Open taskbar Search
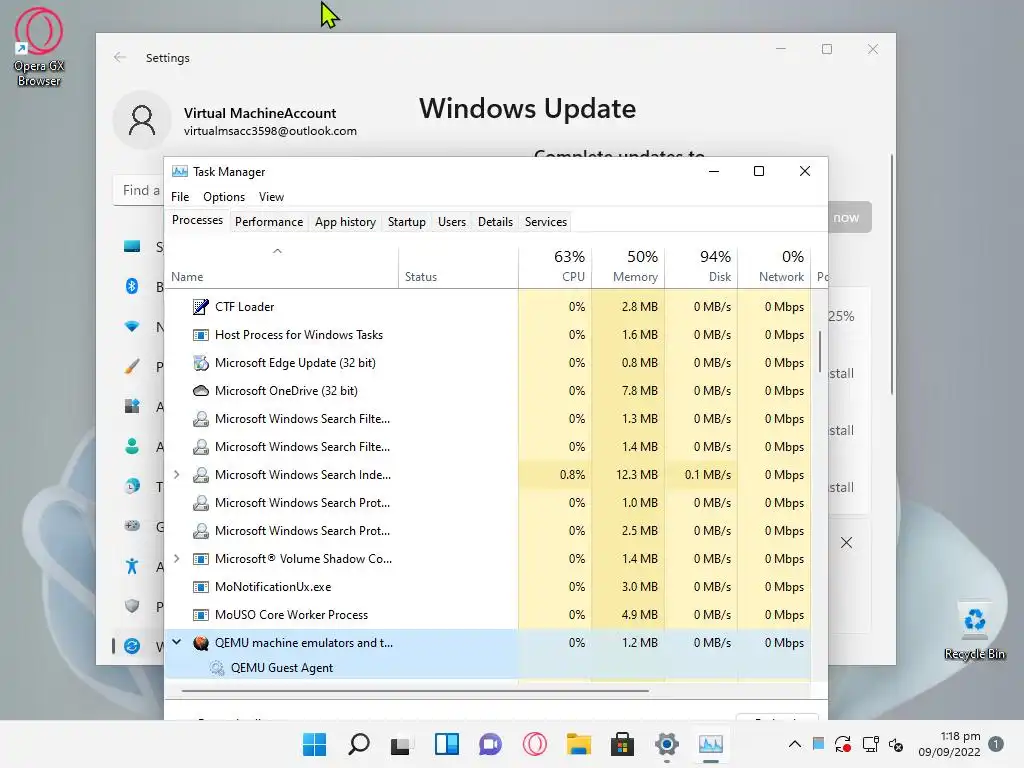The image size is (1024, 768). 359,744
